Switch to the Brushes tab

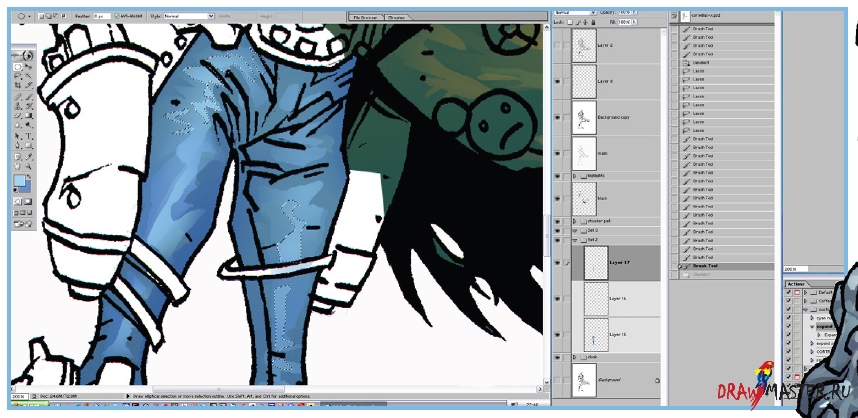396,18
